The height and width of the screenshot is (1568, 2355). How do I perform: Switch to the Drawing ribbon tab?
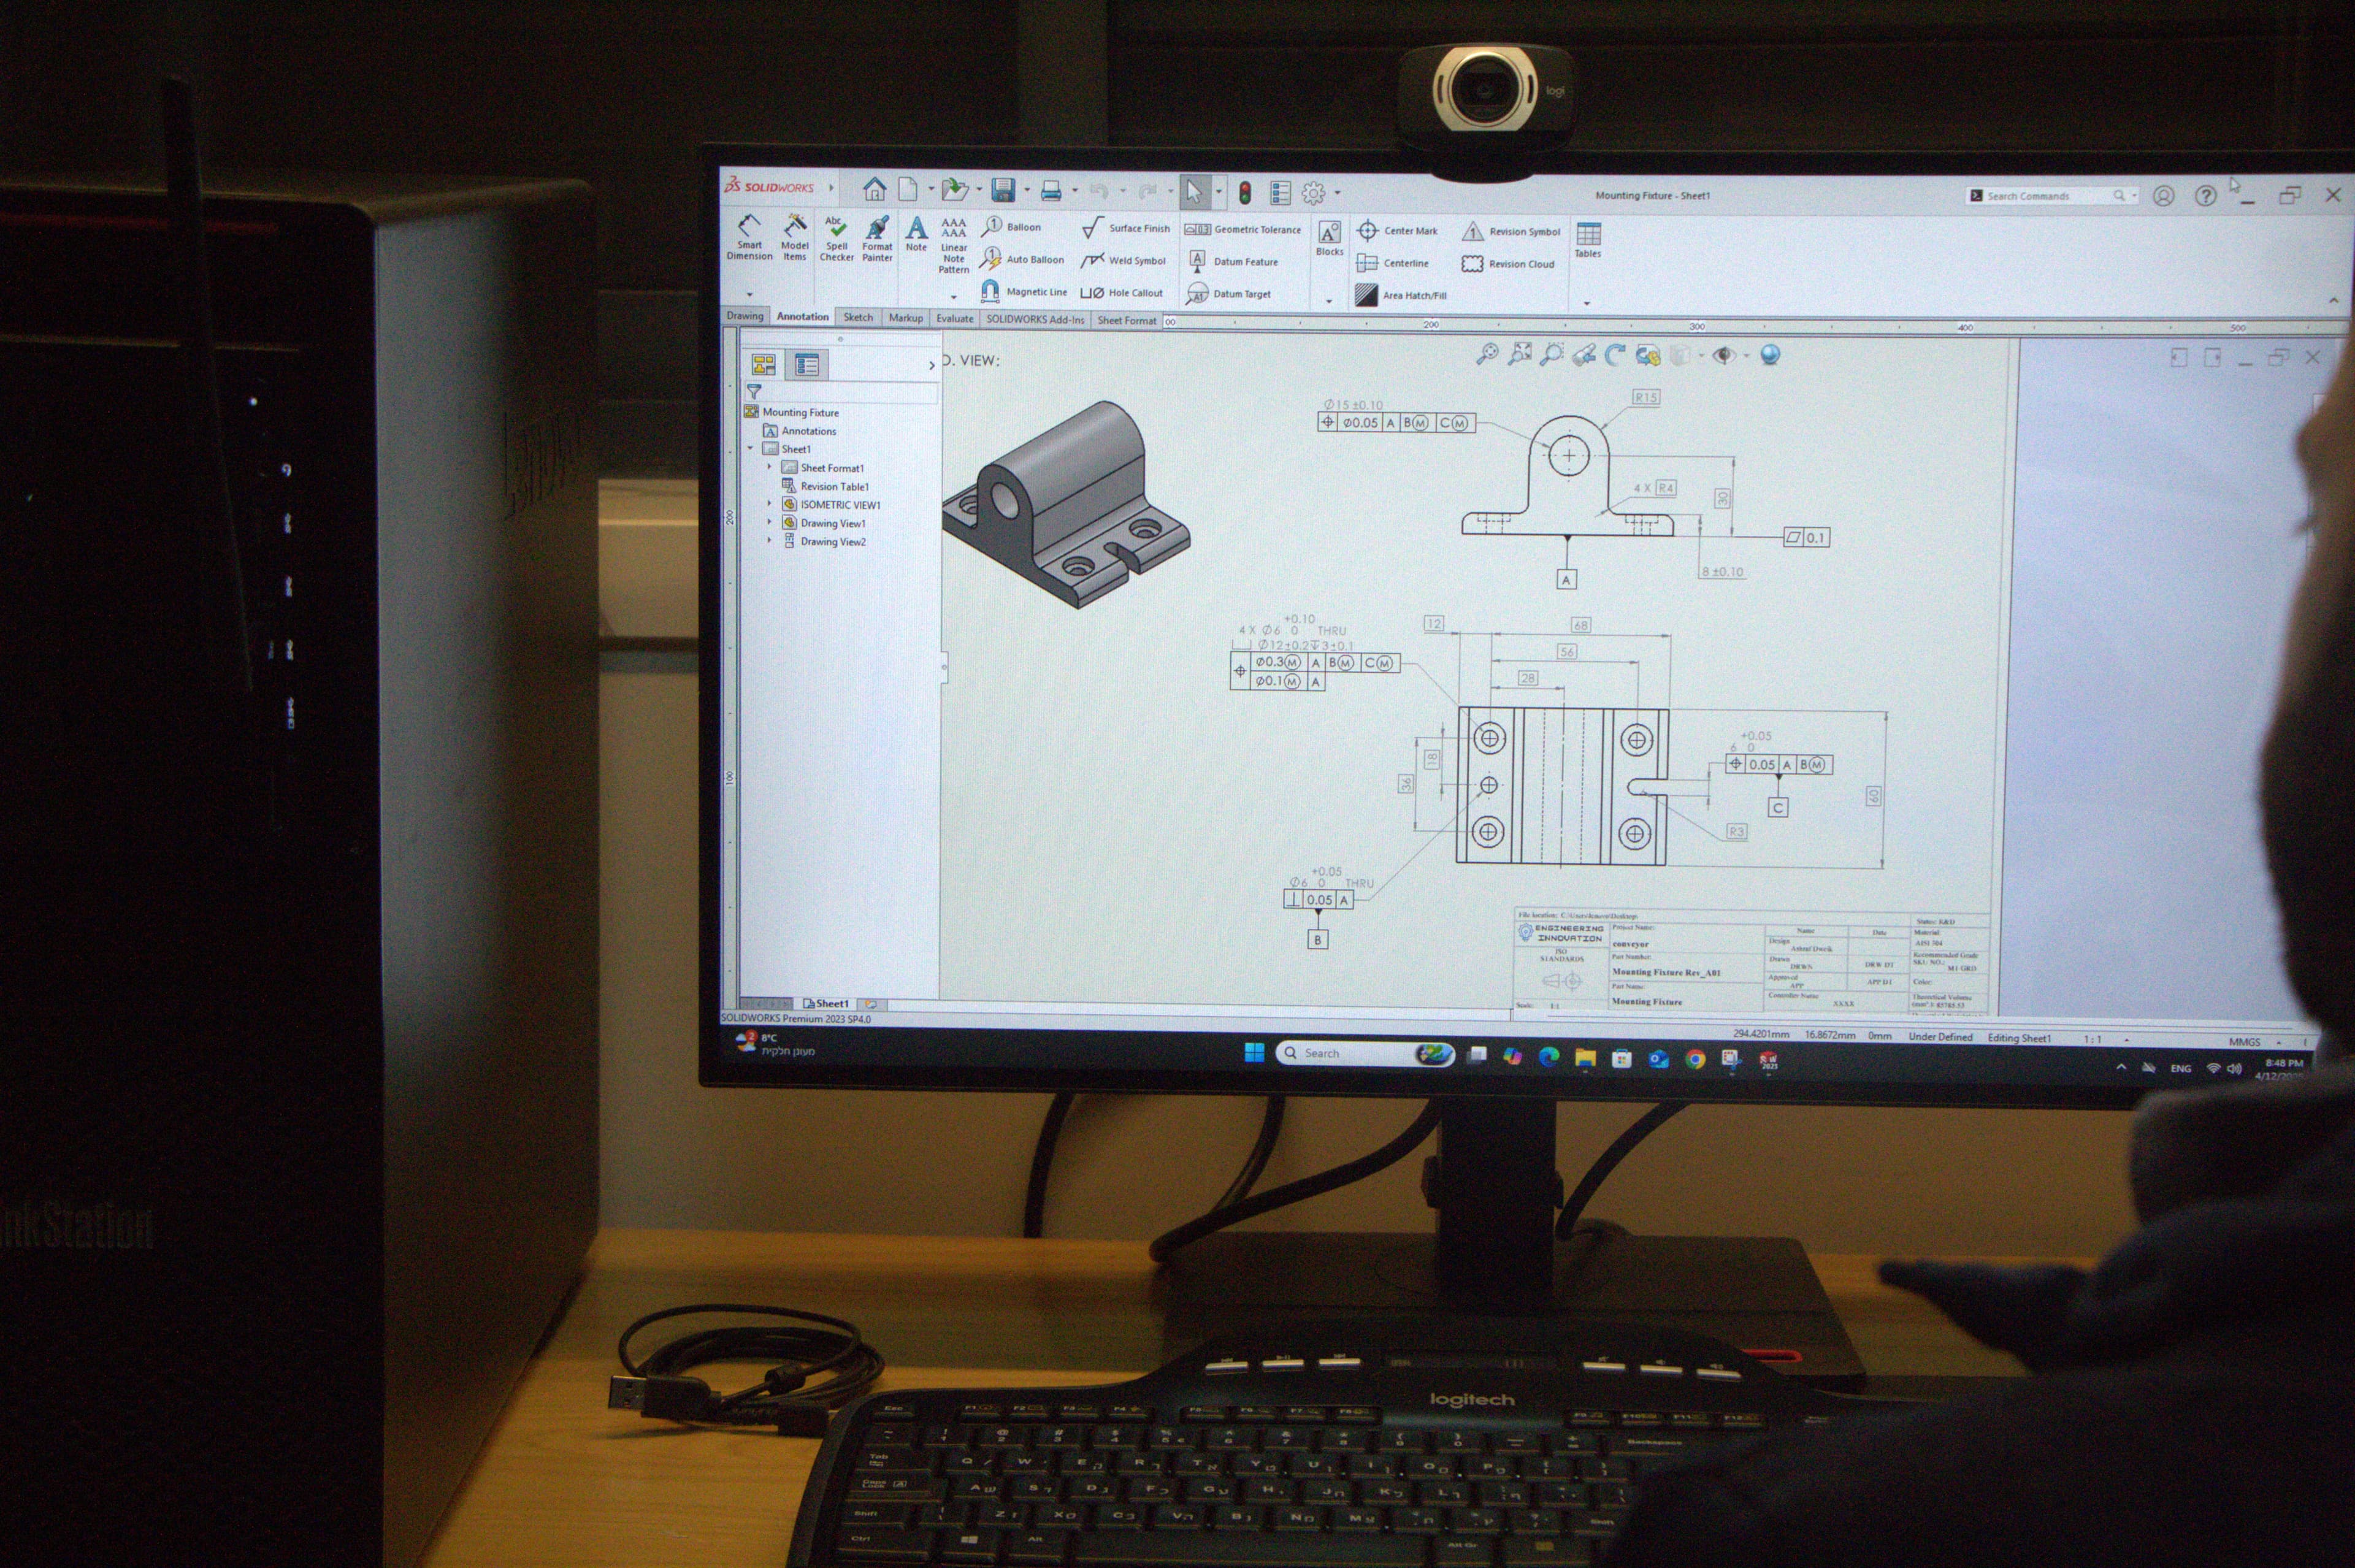745,316
